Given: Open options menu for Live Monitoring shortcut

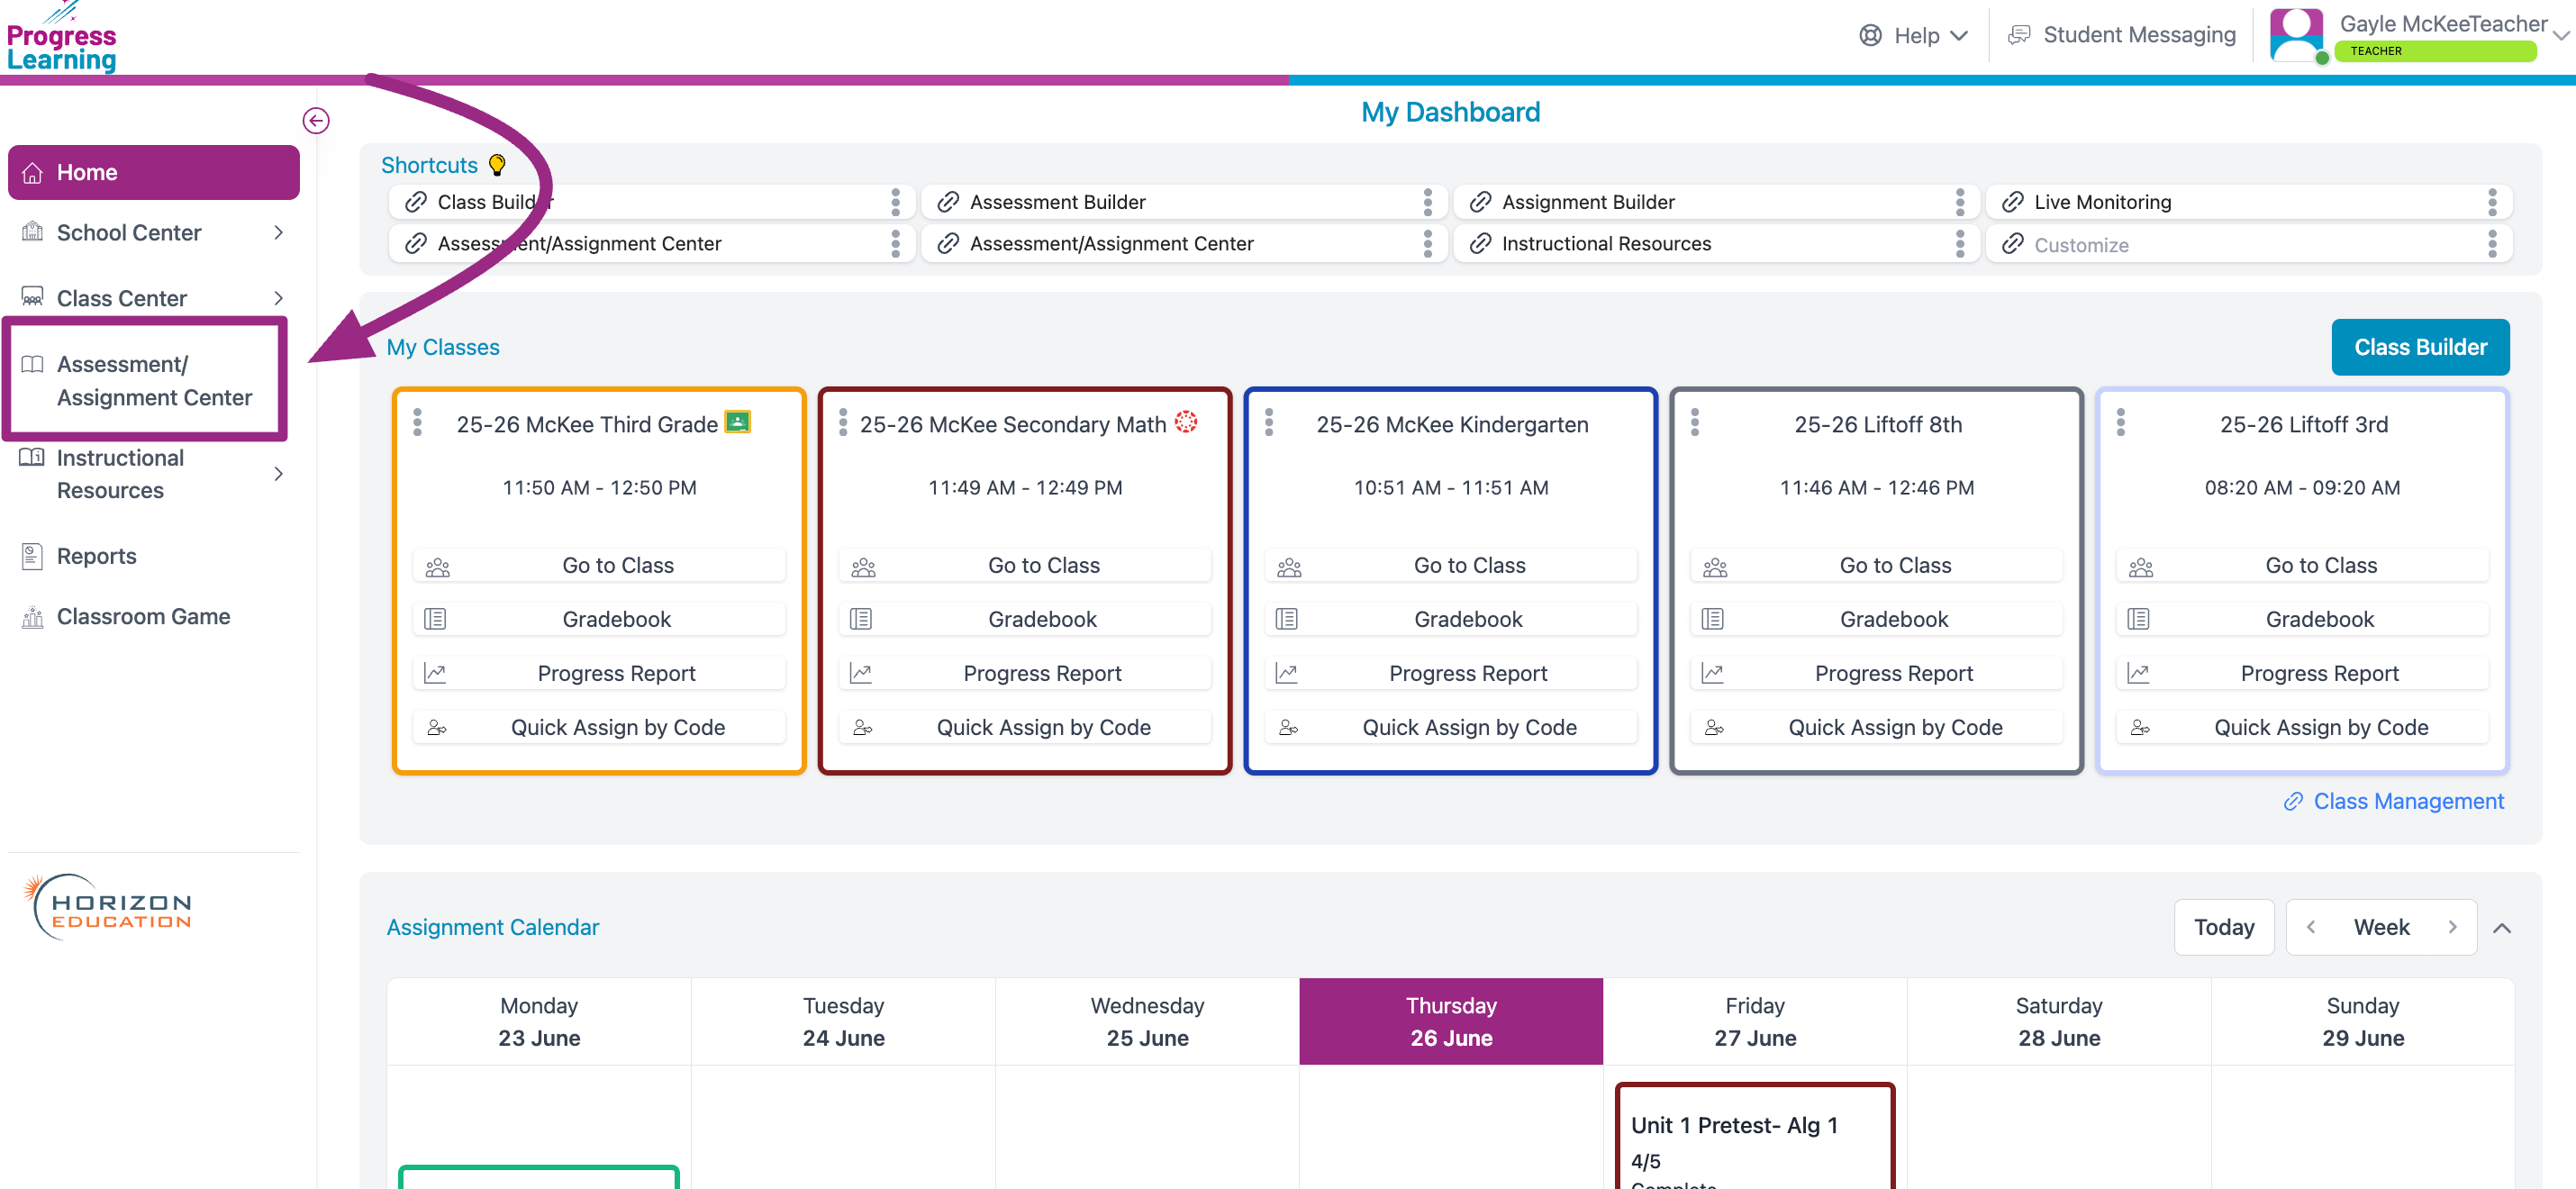Looking at the screenshot, I should (2491, 202).
